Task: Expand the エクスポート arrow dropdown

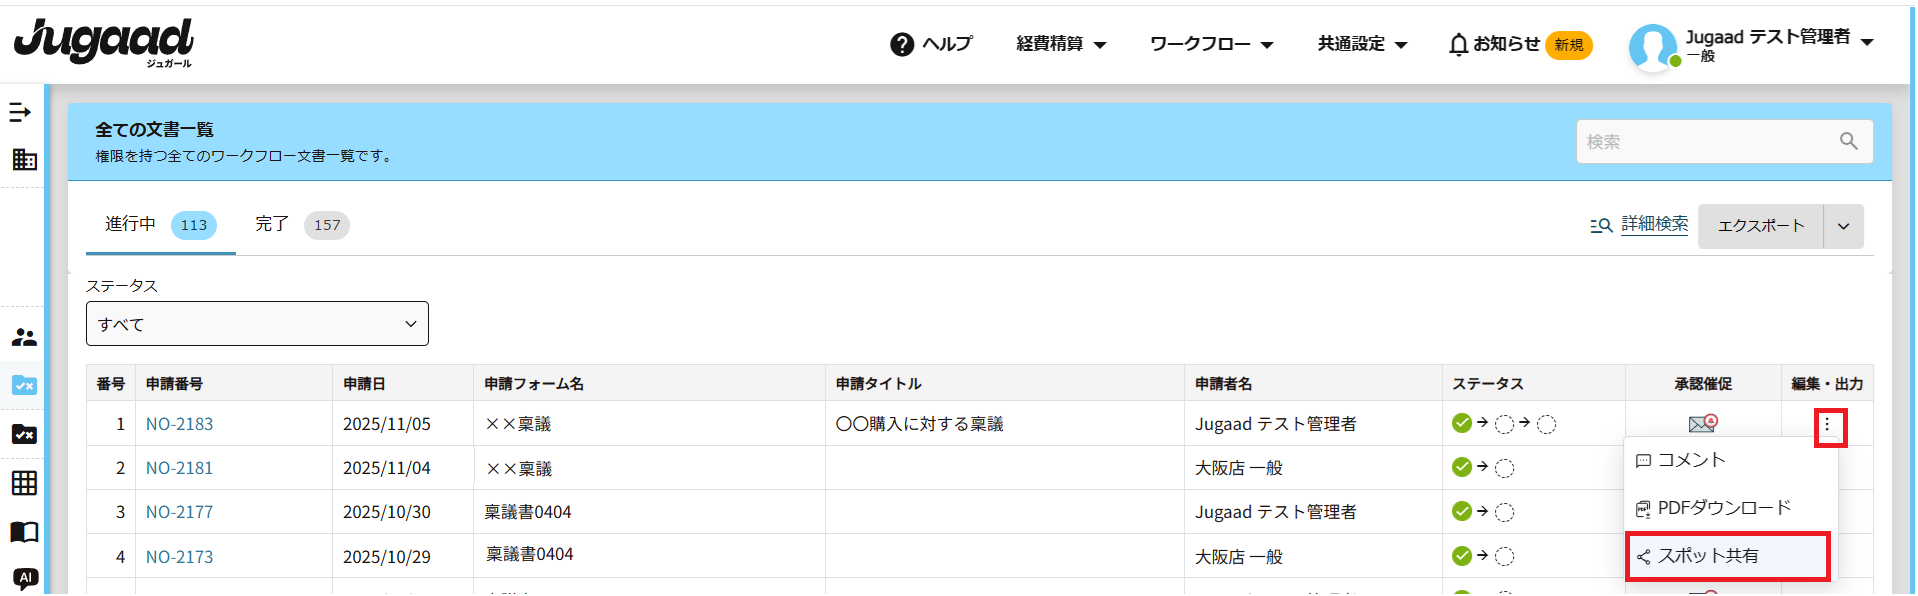Action: [x=1843, y=226]
